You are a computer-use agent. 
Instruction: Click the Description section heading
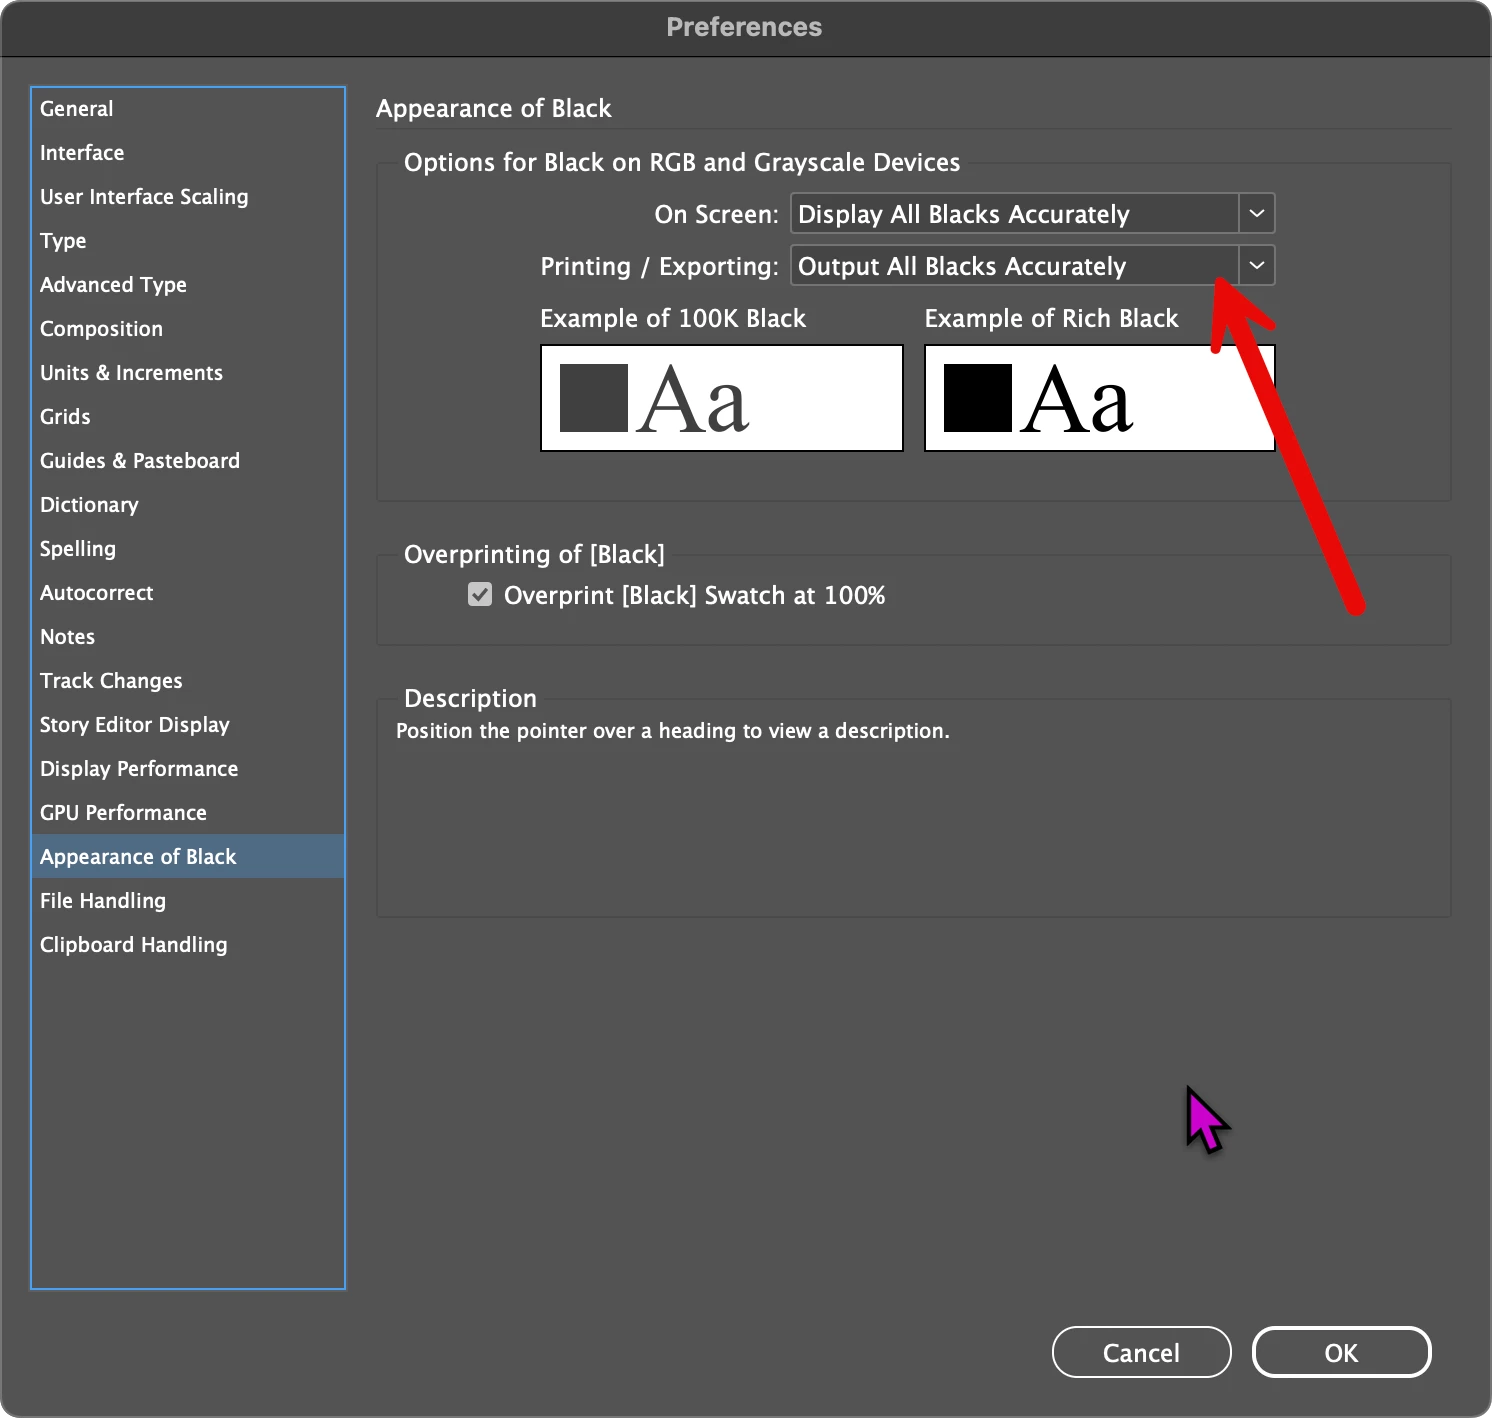pyautogui.click(x=470, y=698)
